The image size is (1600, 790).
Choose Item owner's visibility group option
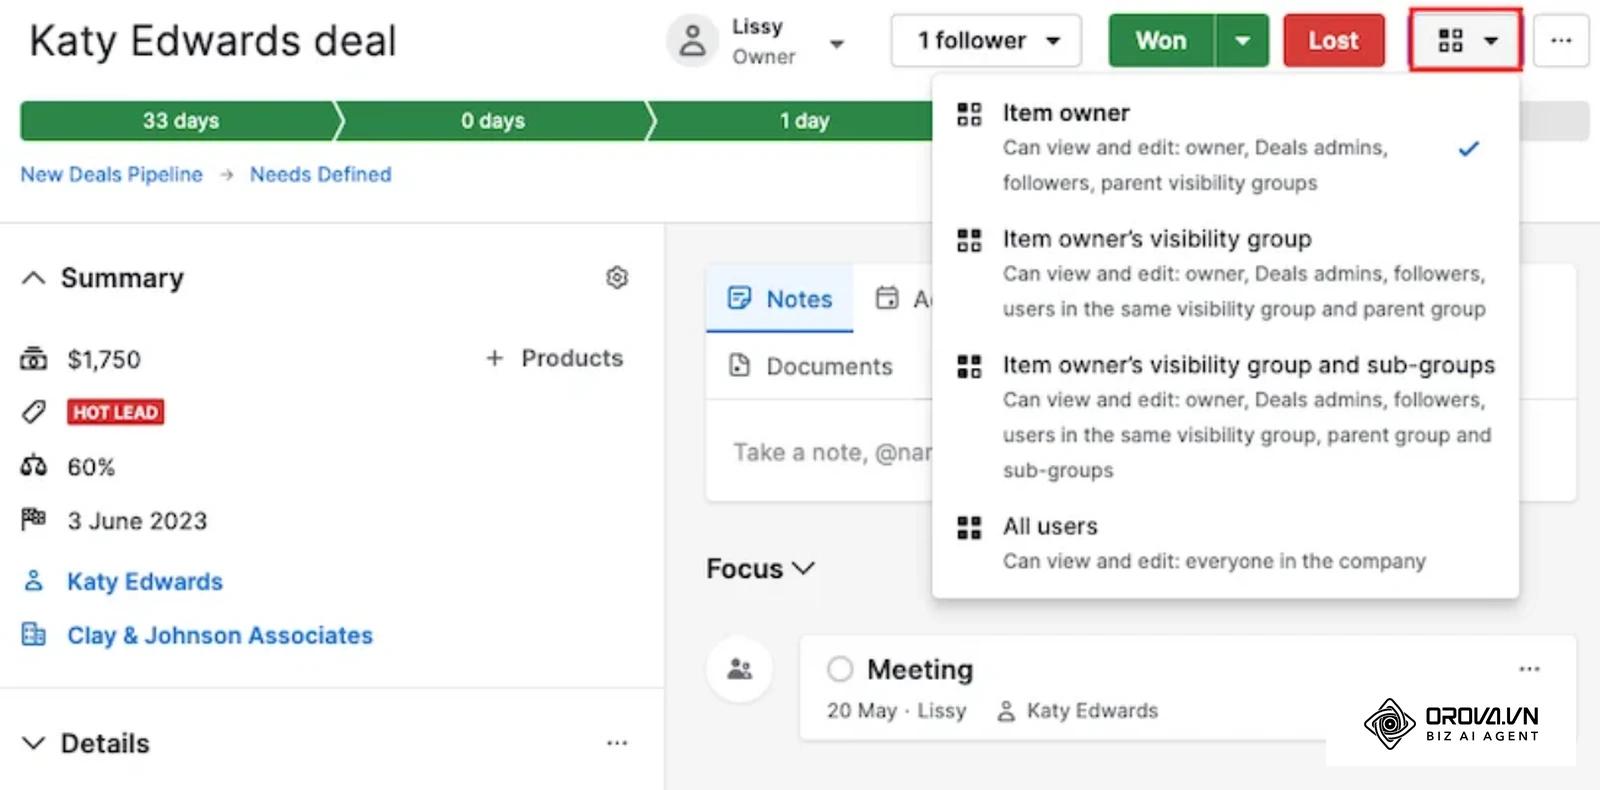pyautogui.click(x=1225, y=273)
